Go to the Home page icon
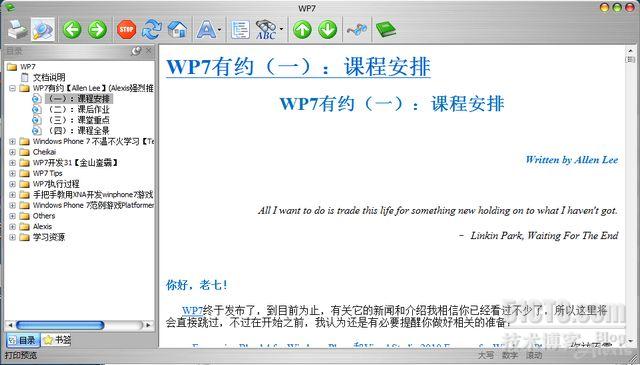This screenshot has width=640, height=365. 178,30
